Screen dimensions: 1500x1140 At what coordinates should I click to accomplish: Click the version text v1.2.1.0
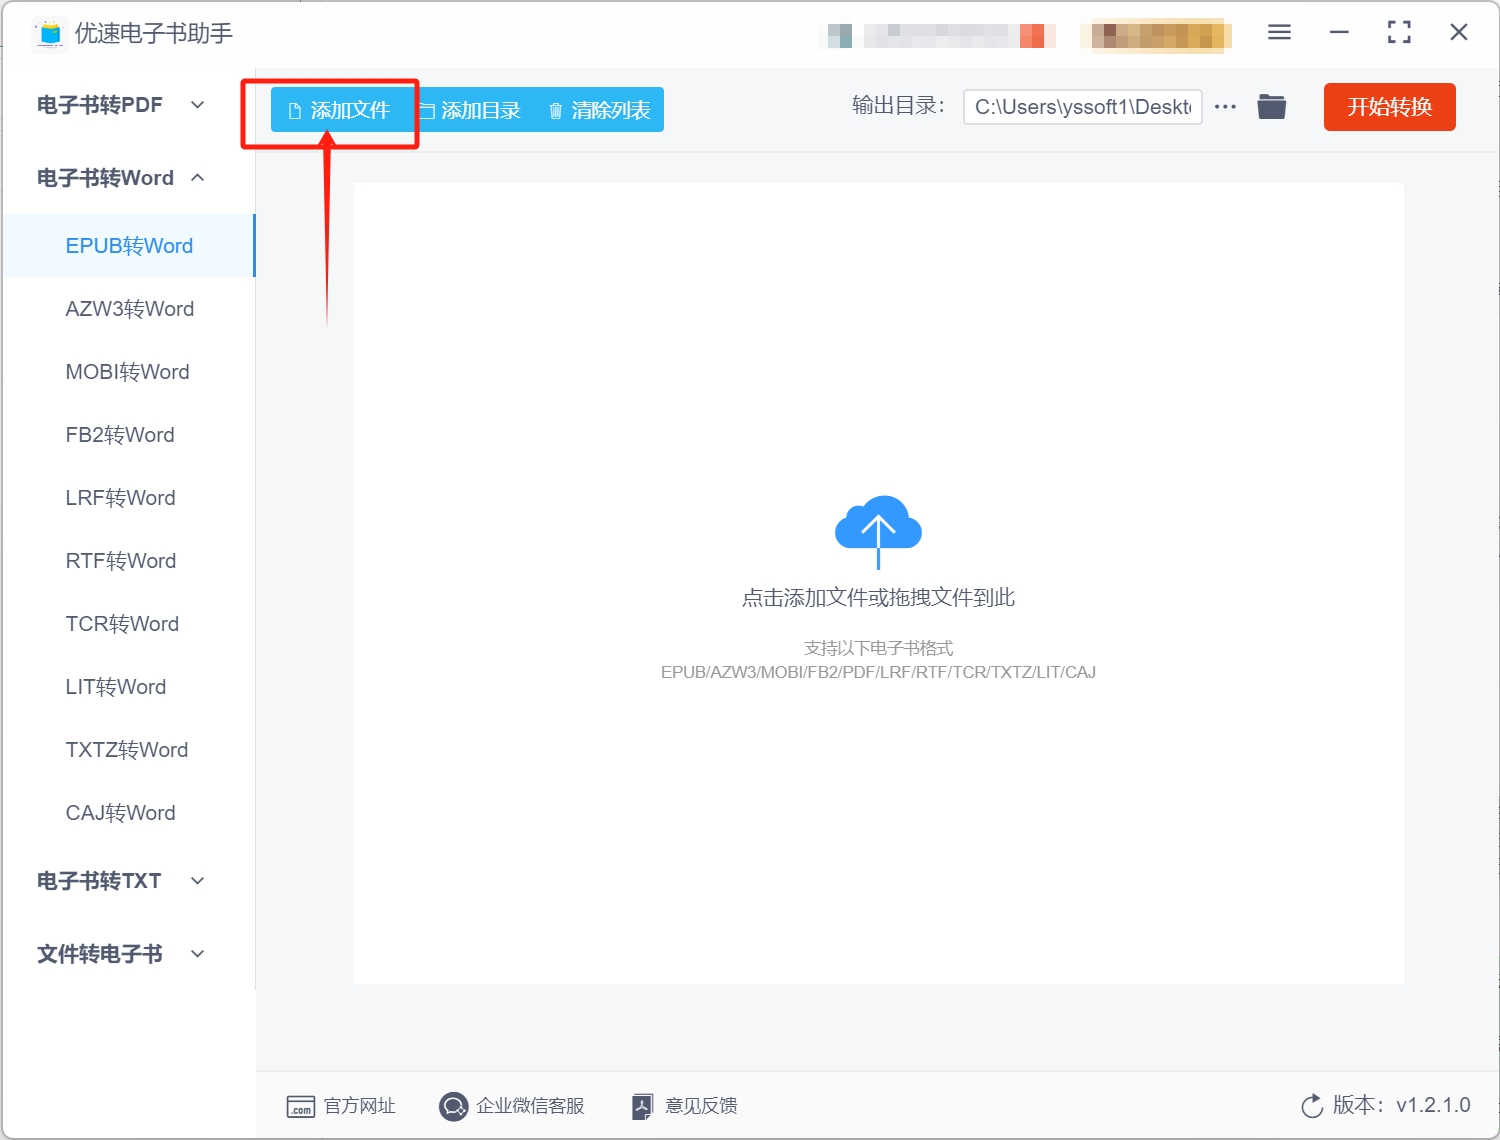pos(1433,1105)
